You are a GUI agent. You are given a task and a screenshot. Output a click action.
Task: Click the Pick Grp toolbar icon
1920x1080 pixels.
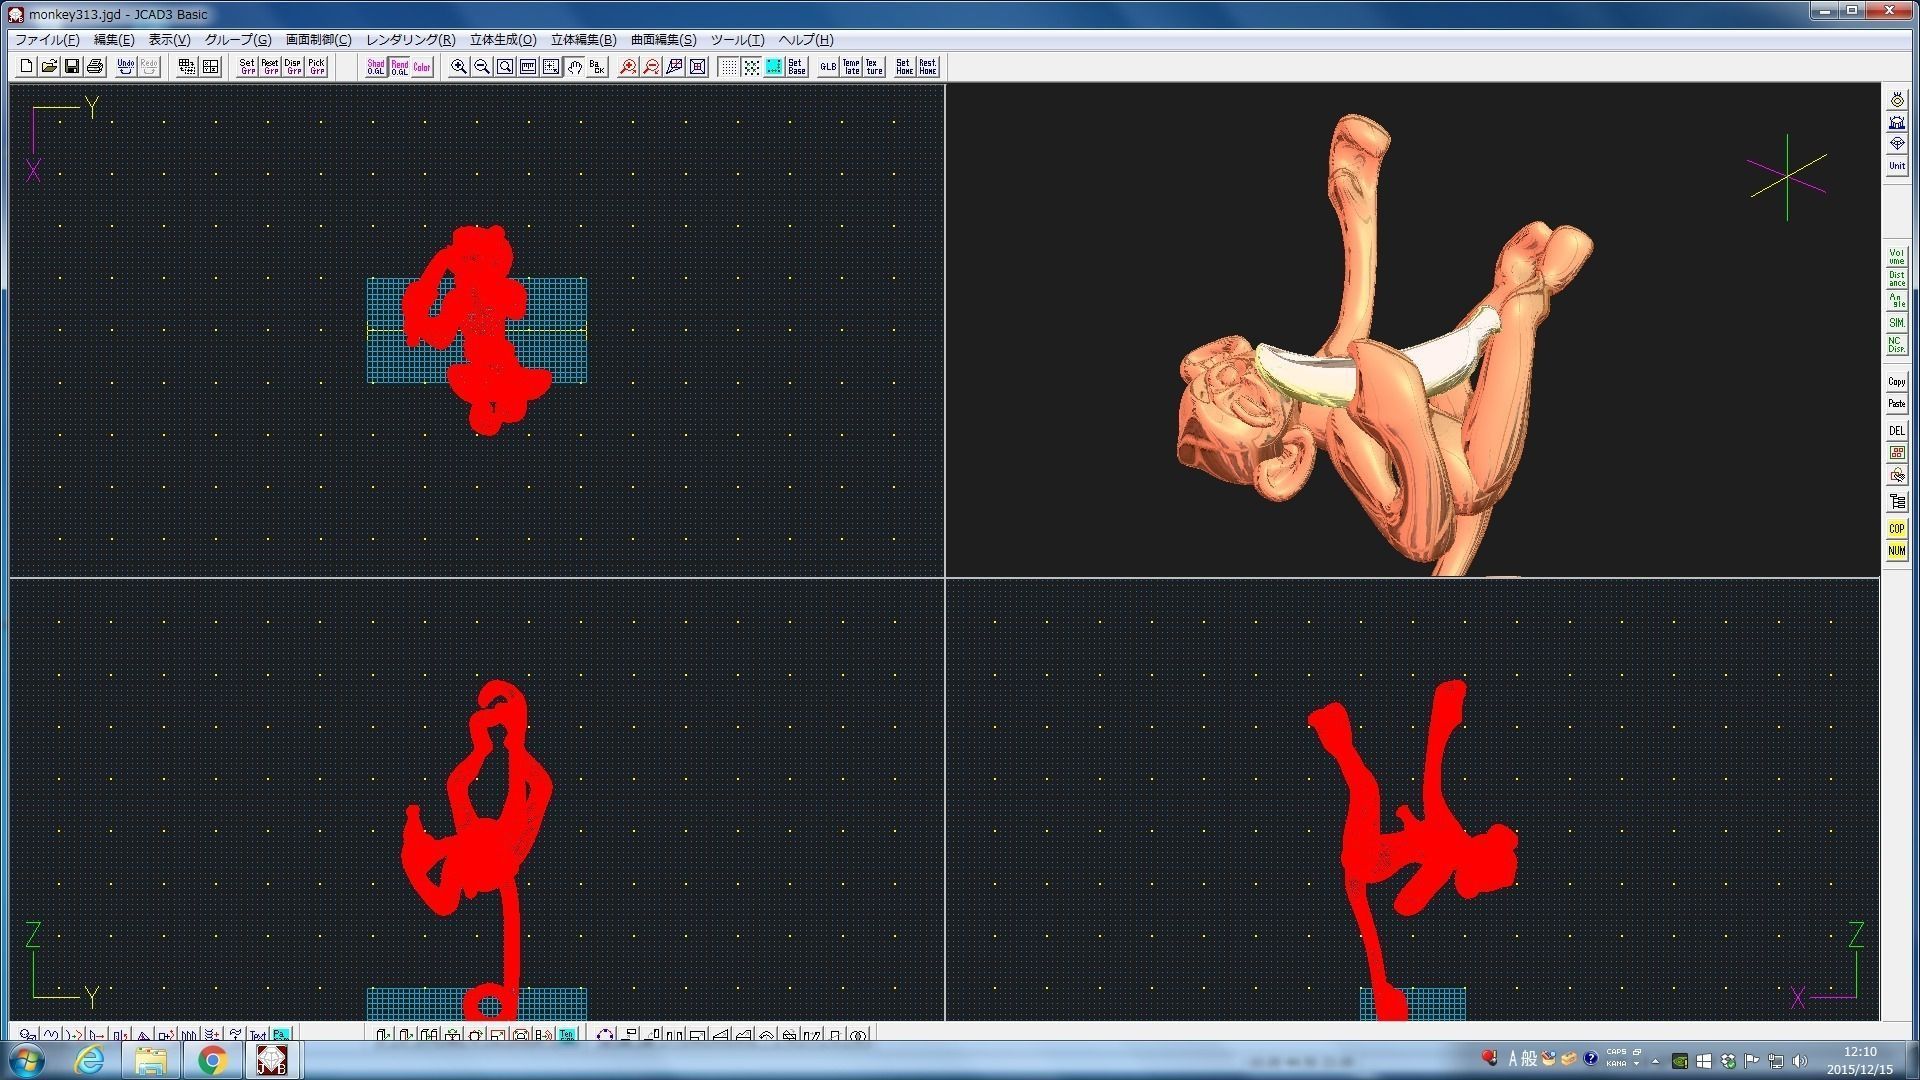point(316,67)
